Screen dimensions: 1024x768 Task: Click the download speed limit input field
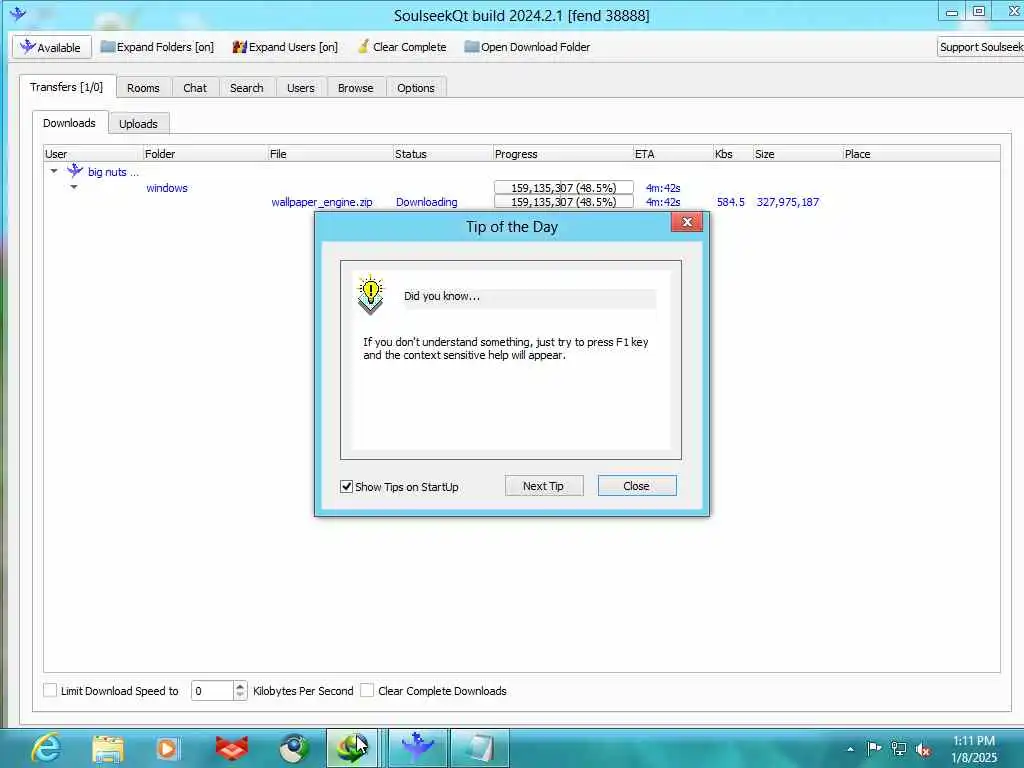pyautogui.click(x=212, y=690)
